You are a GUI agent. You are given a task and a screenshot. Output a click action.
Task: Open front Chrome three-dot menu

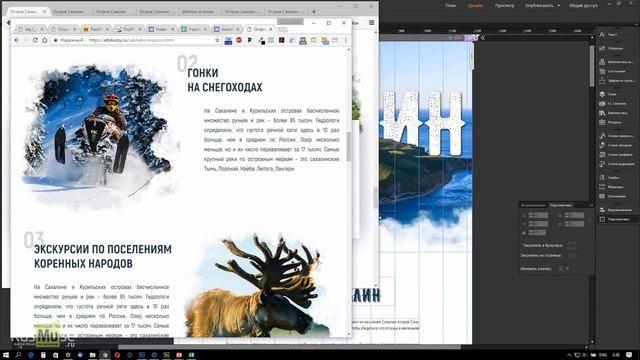pos(346,40)
